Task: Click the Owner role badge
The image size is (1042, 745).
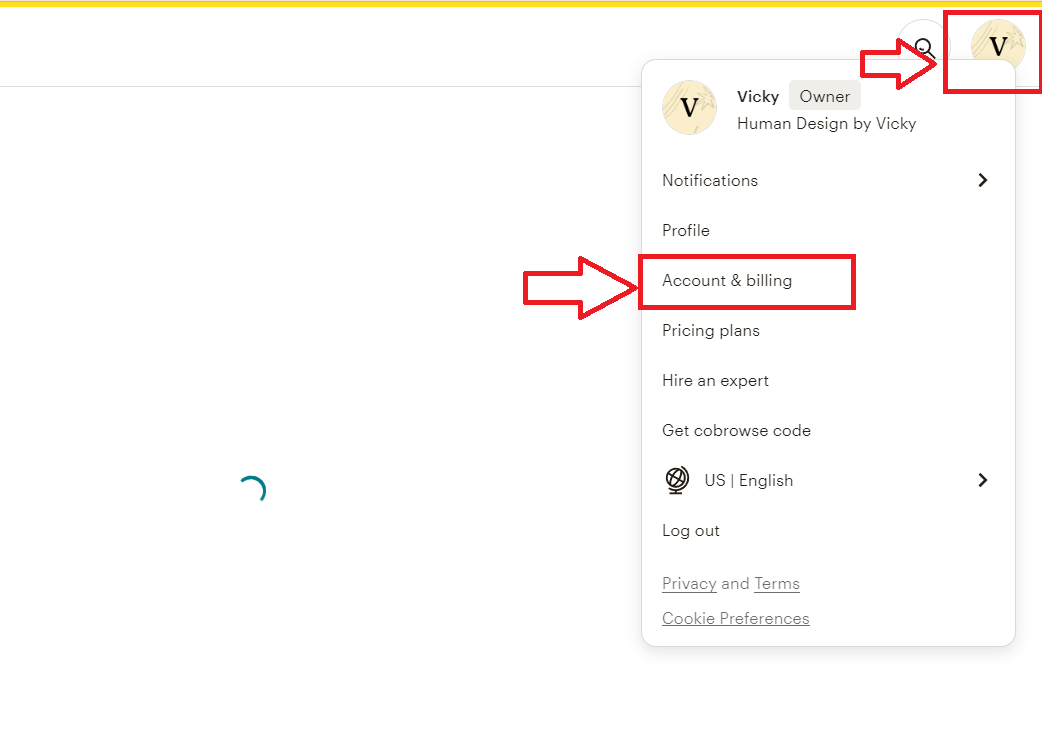Action: 825,96
